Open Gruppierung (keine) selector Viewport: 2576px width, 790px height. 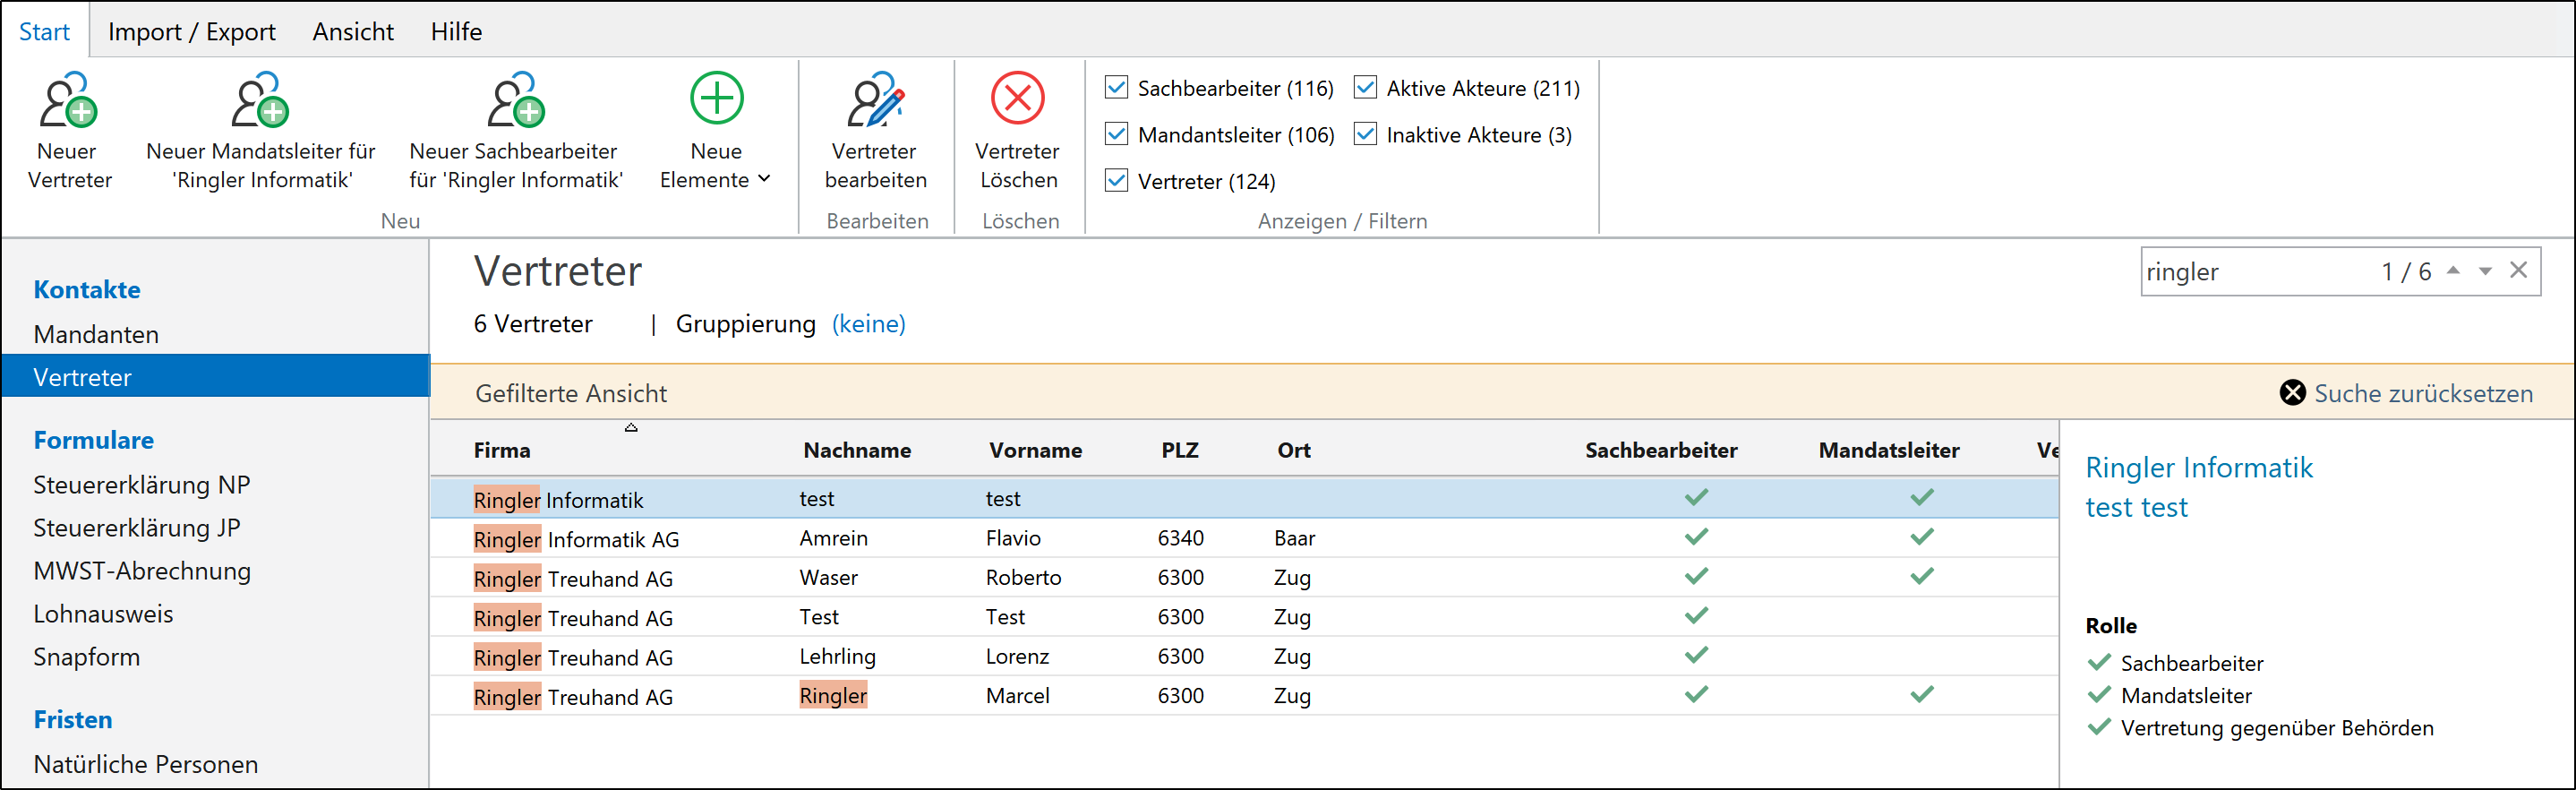pos(868,324)
